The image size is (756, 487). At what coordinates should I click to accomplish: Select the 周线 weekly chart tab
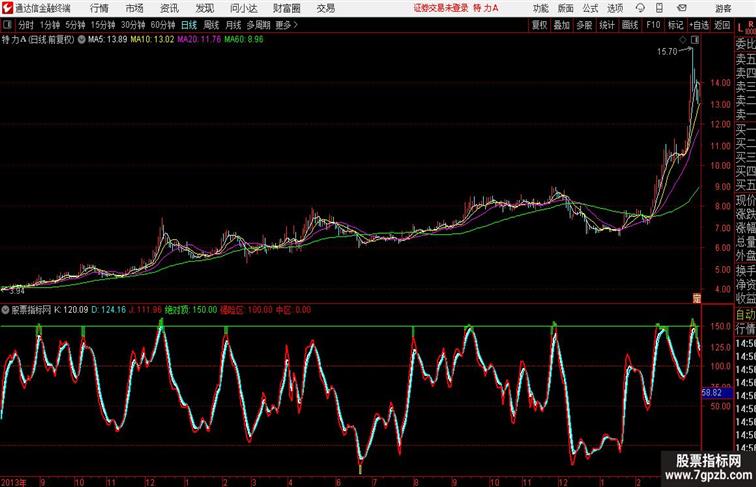point(211,25)
